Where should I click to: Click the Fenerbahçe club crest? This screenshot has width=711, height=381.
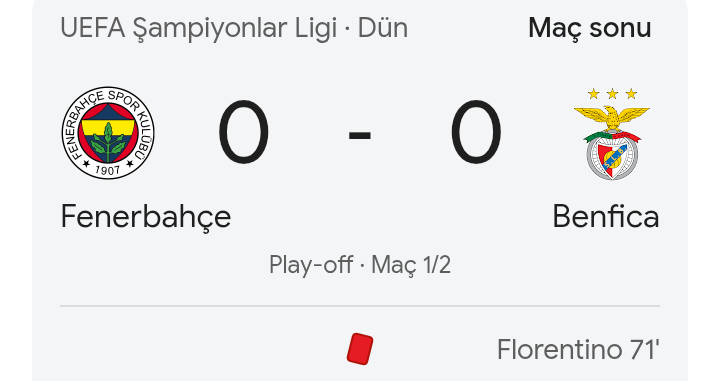[x=108, y=132]
